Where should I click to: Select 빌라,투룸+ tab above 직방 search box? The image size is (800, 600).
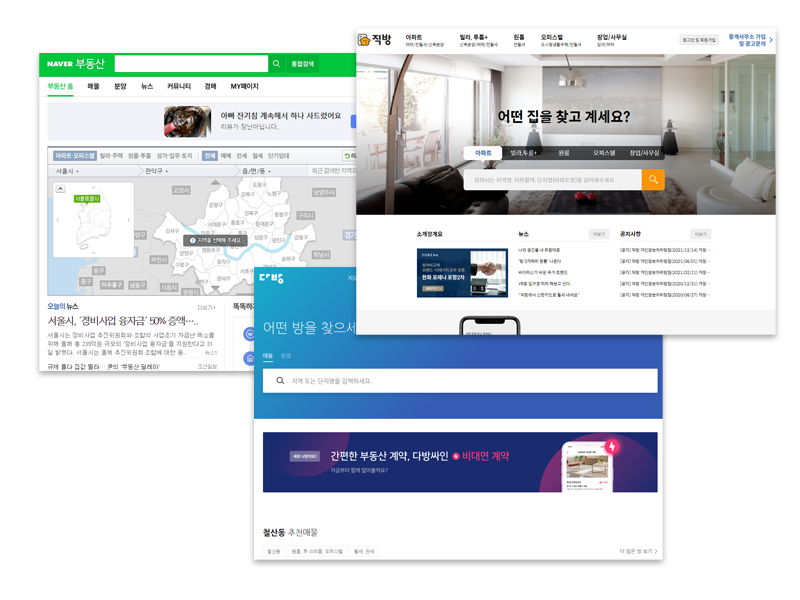pos(523,153)
